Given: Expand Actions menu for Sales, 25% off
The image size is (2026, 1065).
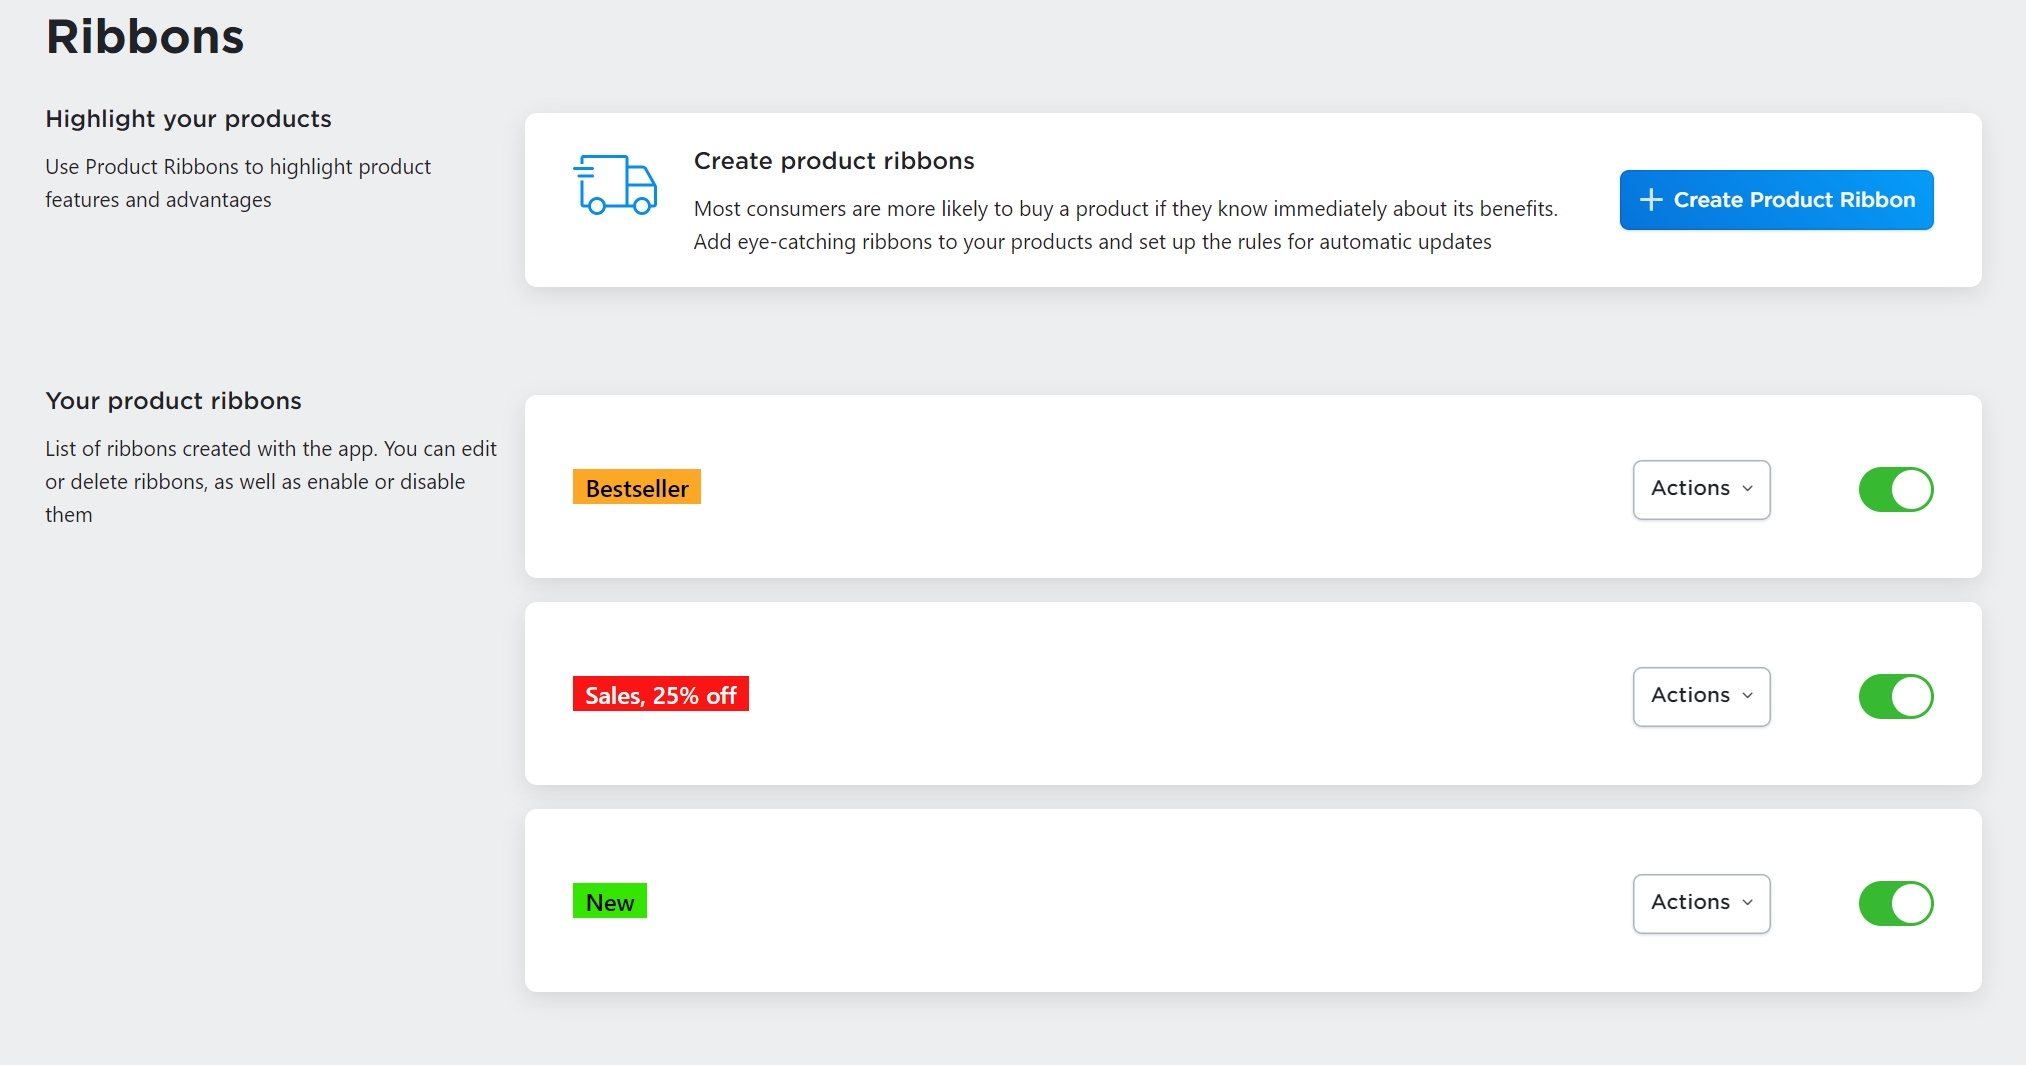Looking at the screenshot, I should (x=1701, y=697).
